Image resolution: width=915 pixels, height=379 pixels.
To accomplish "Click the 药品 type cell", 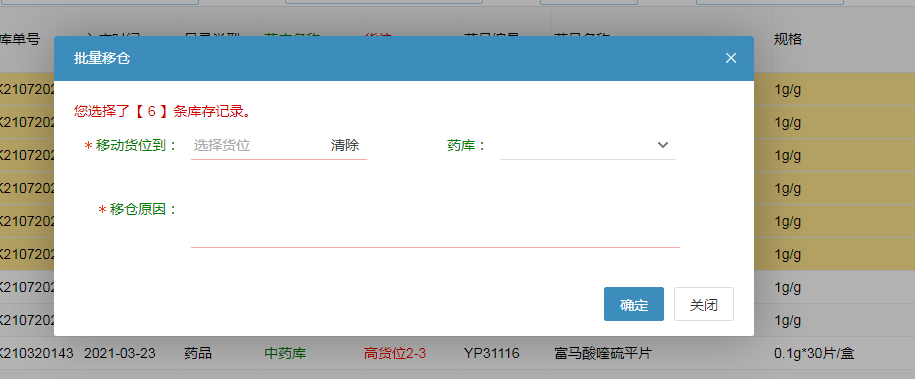I will click(x=198, y=353).
